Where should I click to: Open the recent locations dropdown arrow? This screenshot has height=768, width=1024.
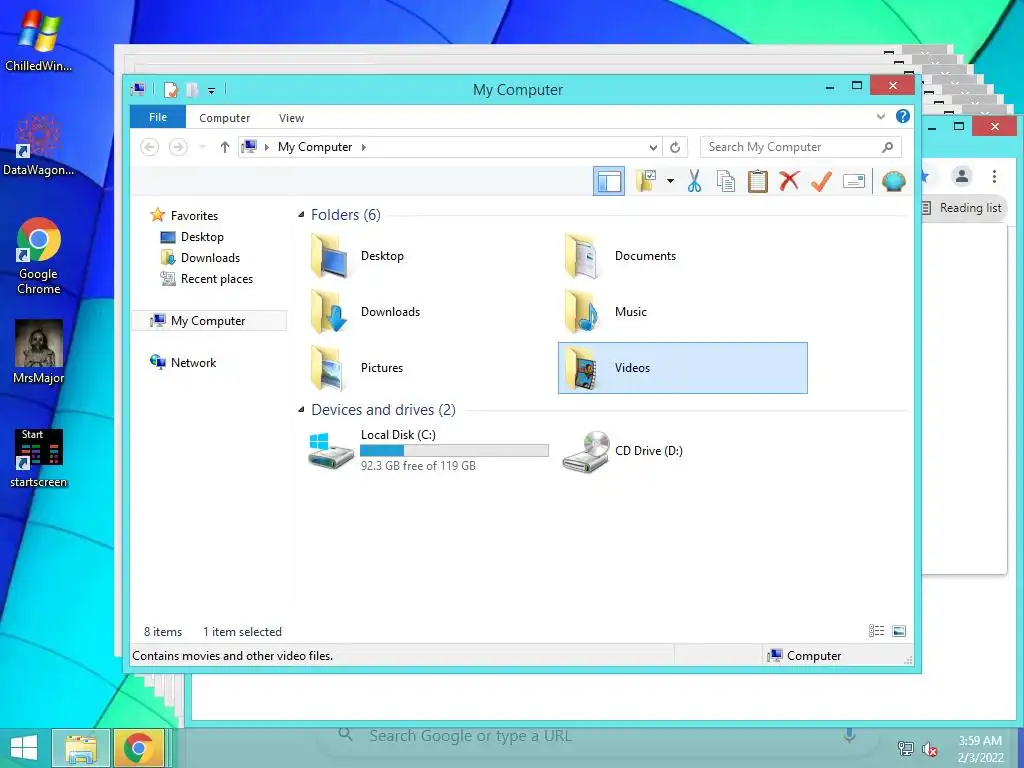(202, 147)
